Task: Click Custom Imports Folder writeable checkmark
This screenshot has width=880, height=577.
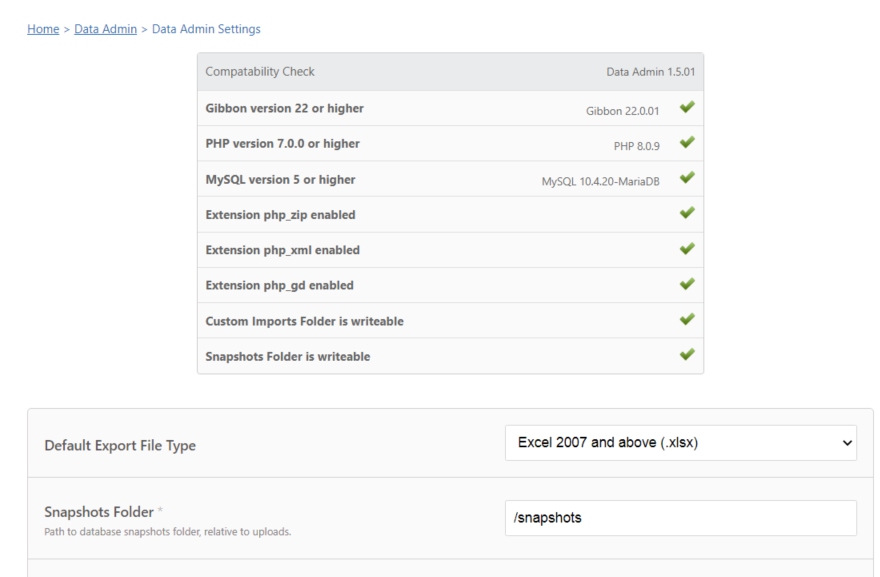Action: (687, 319)
